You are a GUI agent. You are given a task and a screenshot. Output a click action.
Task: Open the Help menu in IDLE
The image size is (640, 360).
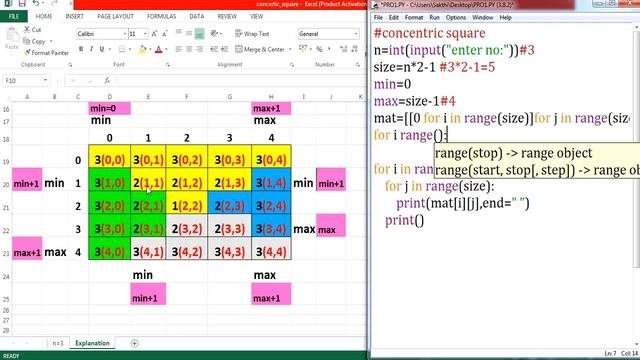click(x=505, y=18)
